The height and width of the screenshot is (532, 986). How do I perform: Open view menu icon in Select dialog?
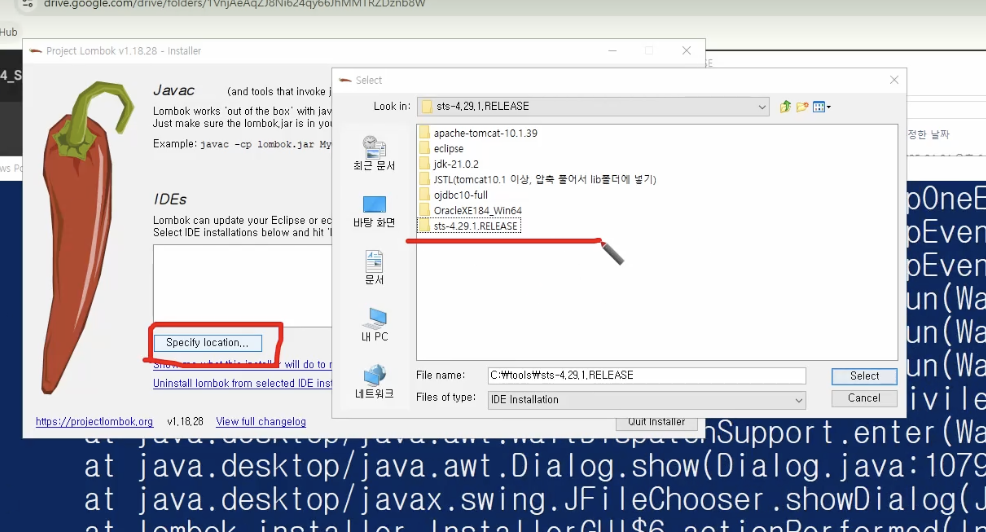point(821,107)
